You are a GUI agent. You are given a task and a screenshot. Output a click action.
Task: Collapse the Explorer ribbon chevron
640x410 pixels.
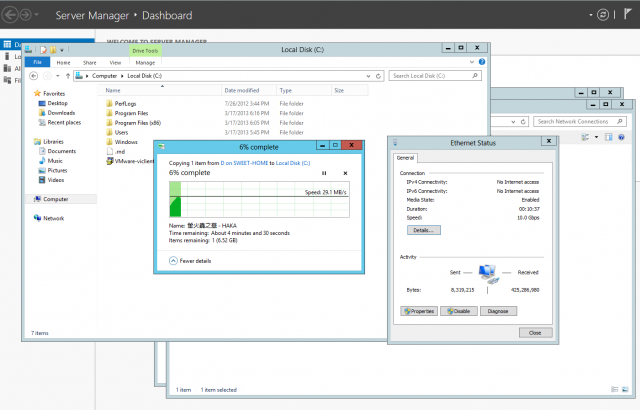click(472, 62)
